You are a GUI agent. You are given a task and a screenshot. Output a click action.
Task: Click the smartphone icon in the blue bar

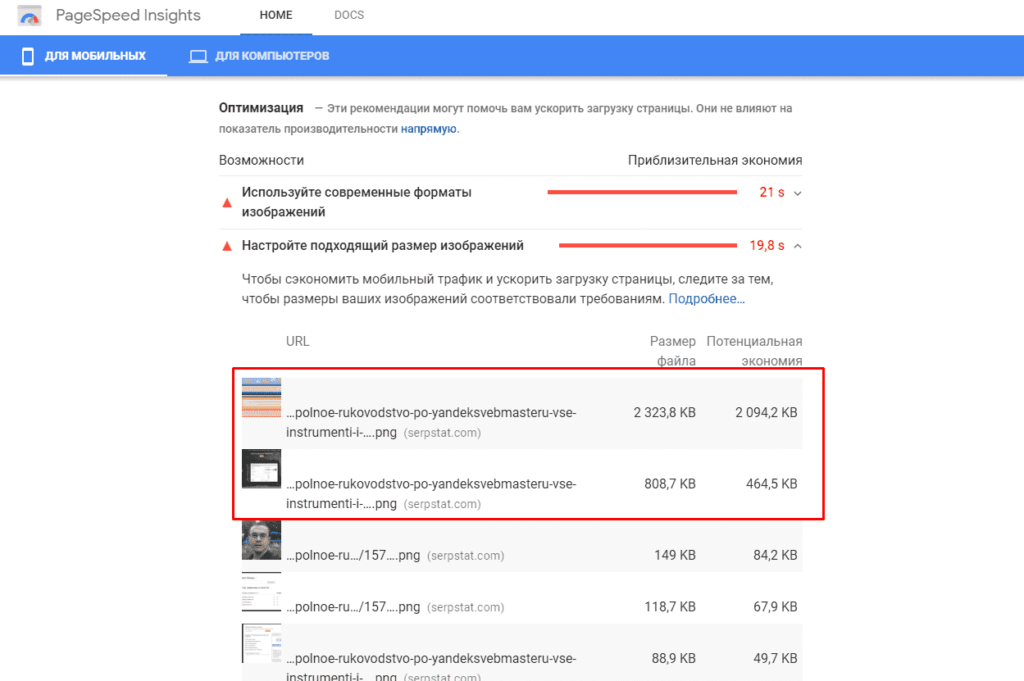[x=27, y=56]
